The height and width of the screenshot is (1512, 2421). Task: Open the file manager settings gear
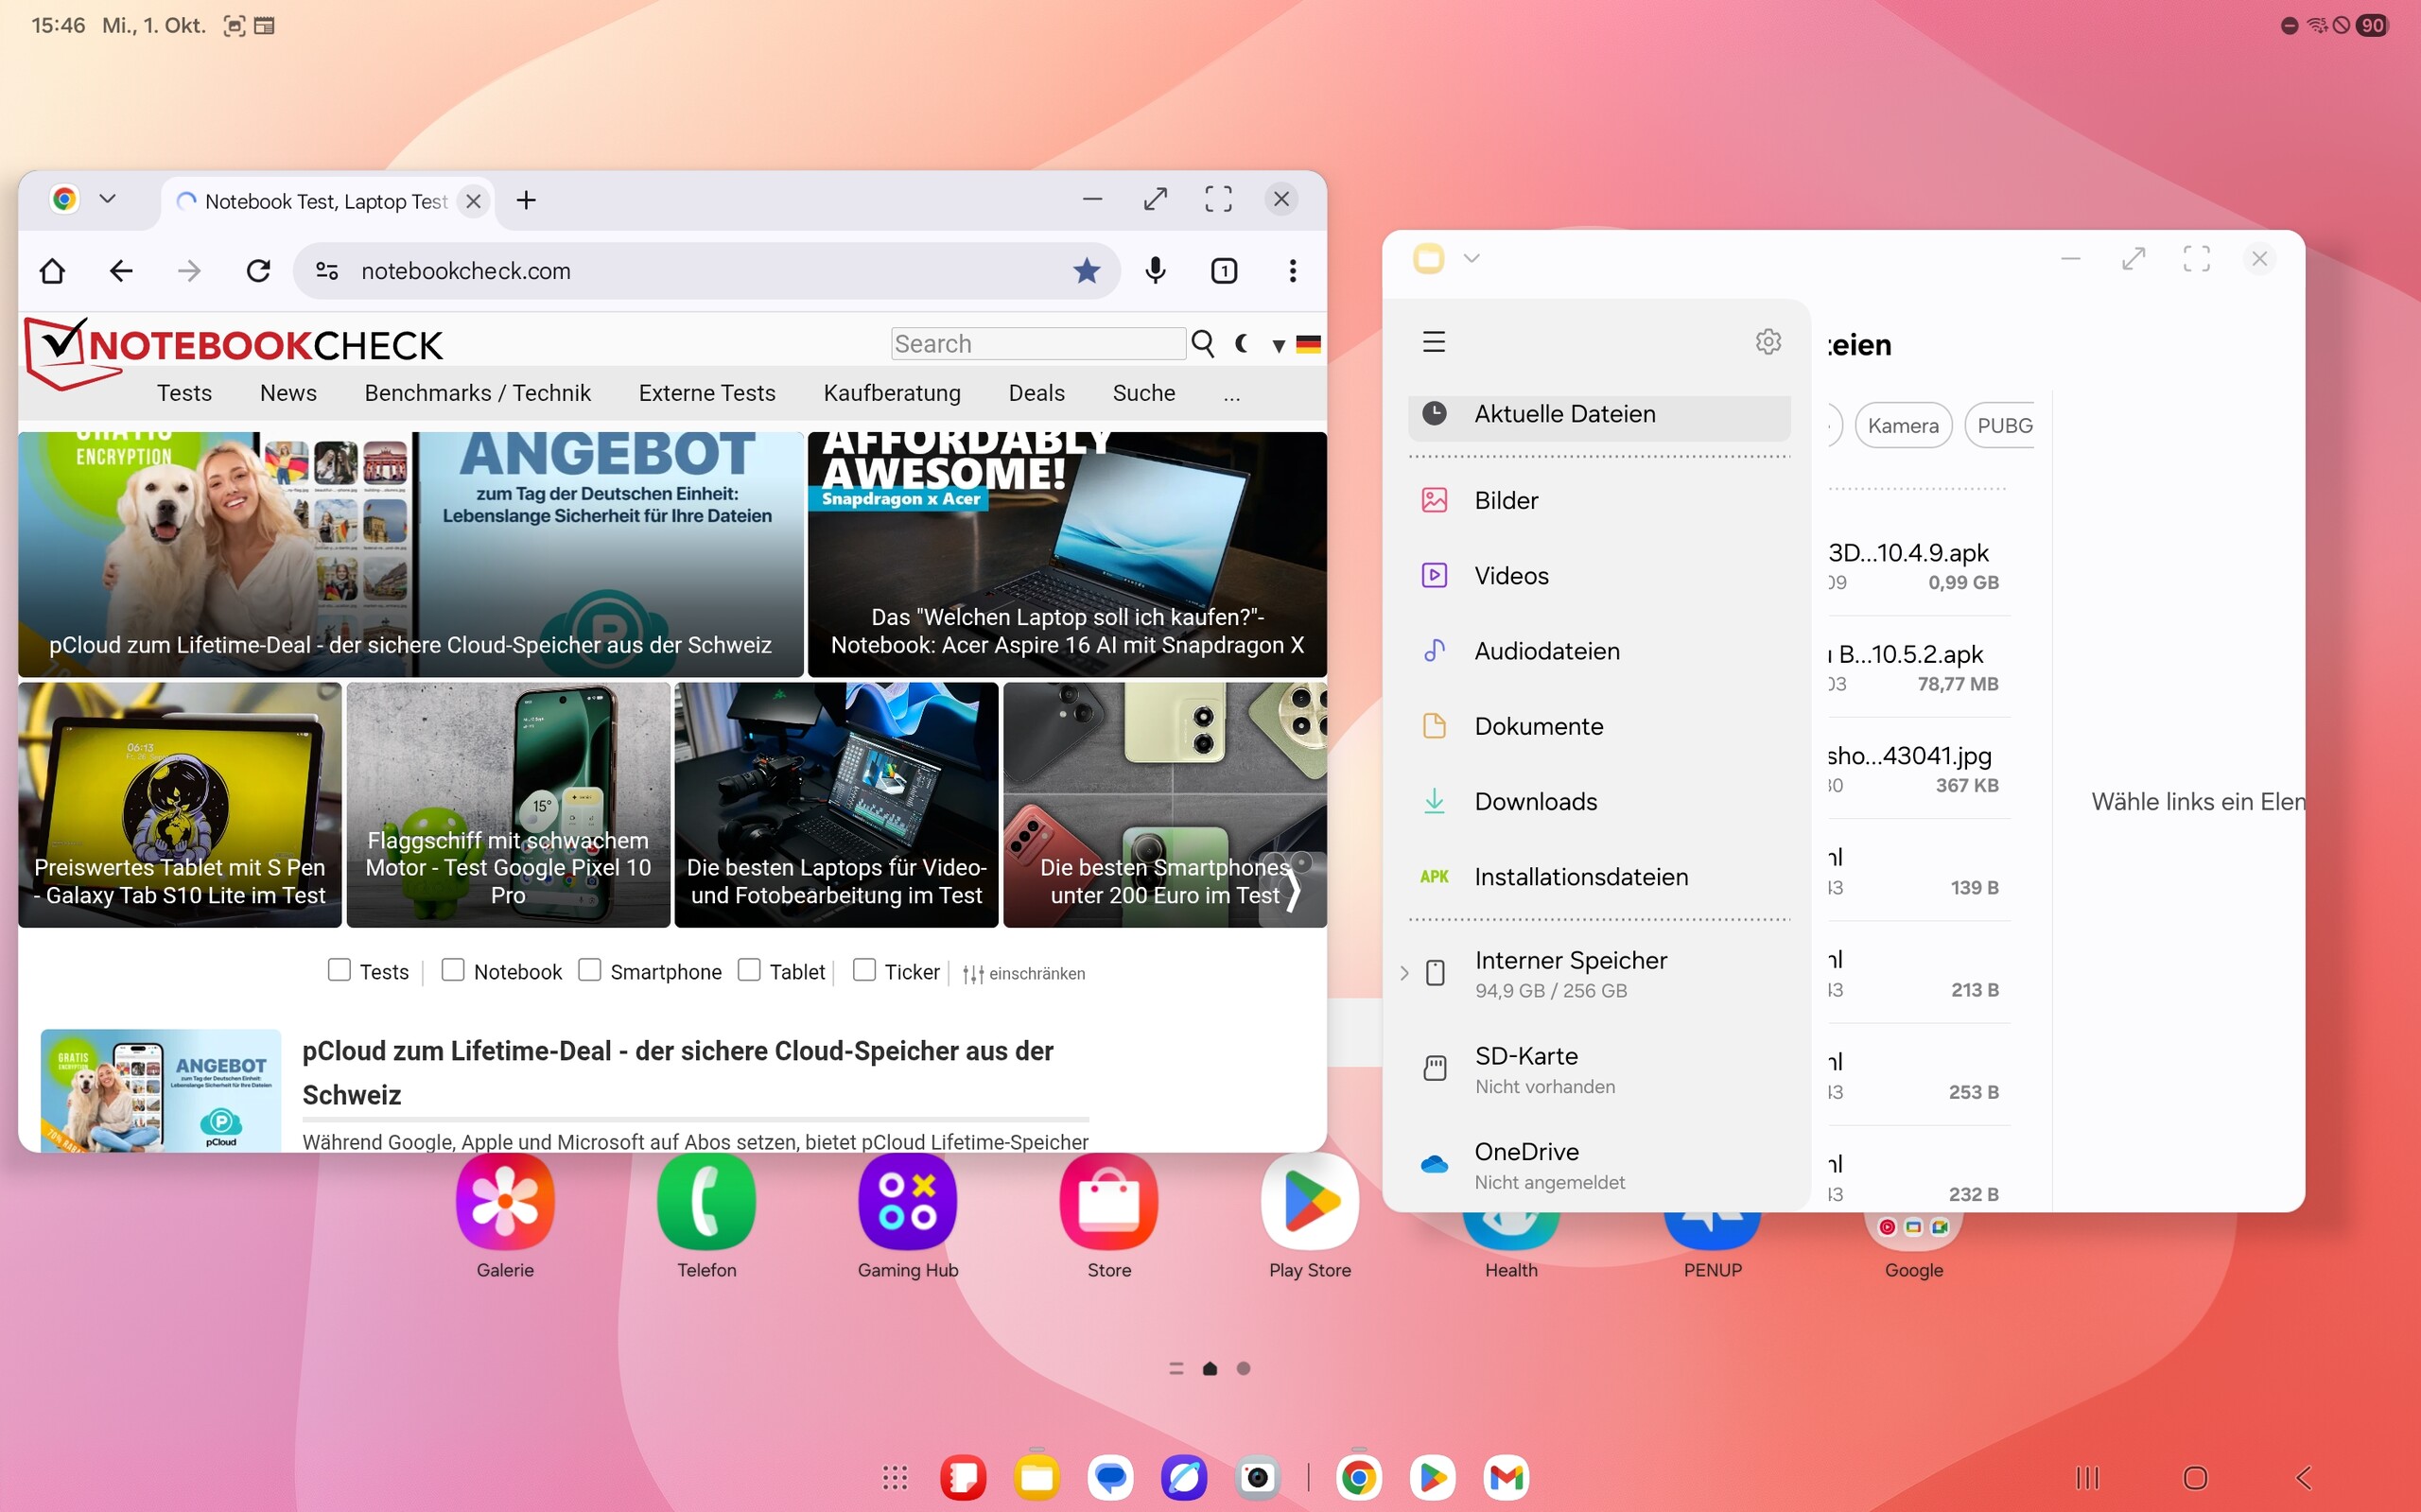coord(1767,342)
